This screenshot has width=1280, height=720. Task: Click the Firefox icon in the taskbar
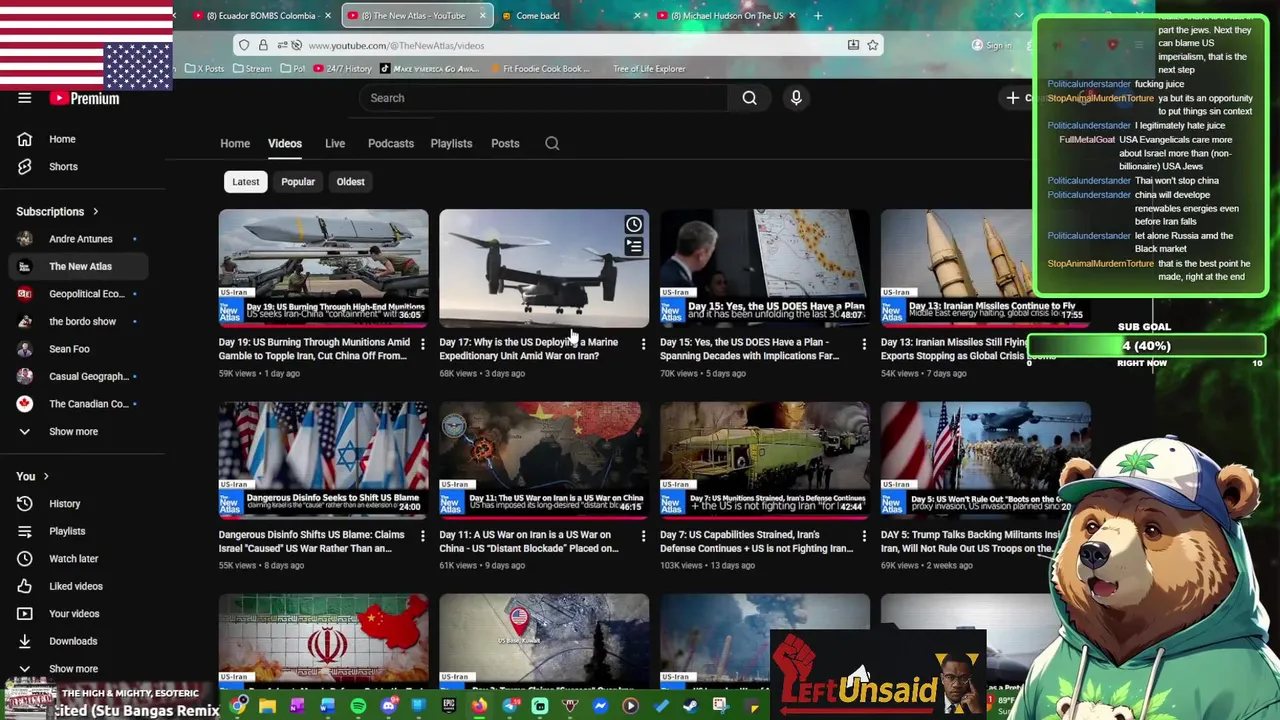(479, 706)
